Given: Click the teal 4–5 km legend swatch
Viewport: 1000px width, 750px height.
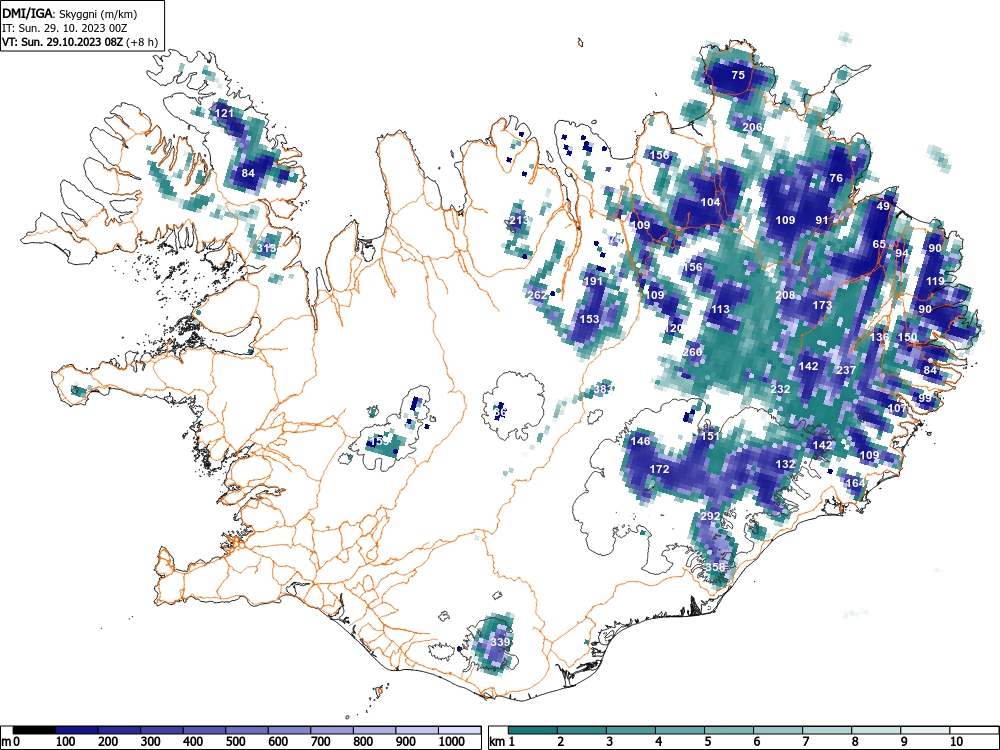Looking at the screenshot, I should (x=680, y=730).
